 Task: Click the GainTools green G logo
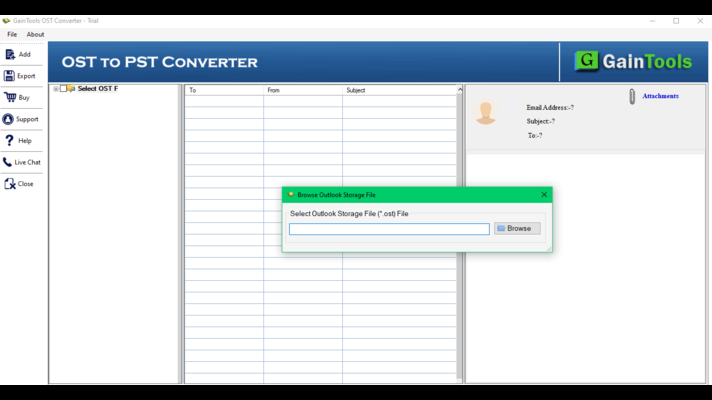[587, 61]
